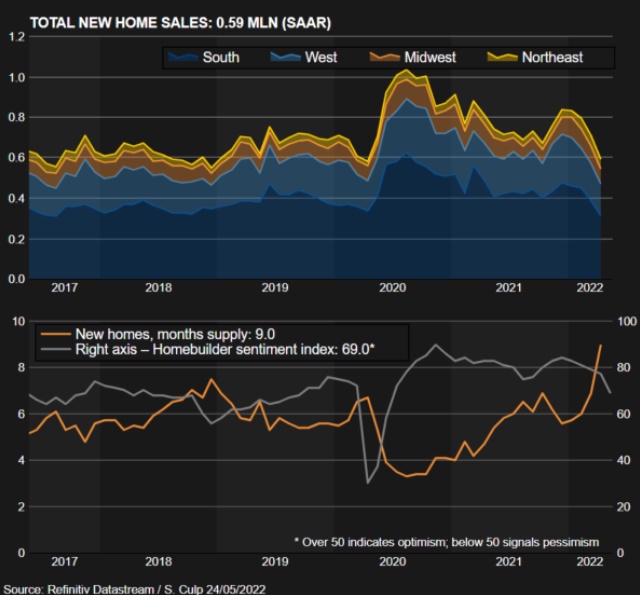The width and height of the screenshot is (640, 595).
Task: Click the 'Over 50 indicates optimism' footnote
Action: [x=446, y=541]
